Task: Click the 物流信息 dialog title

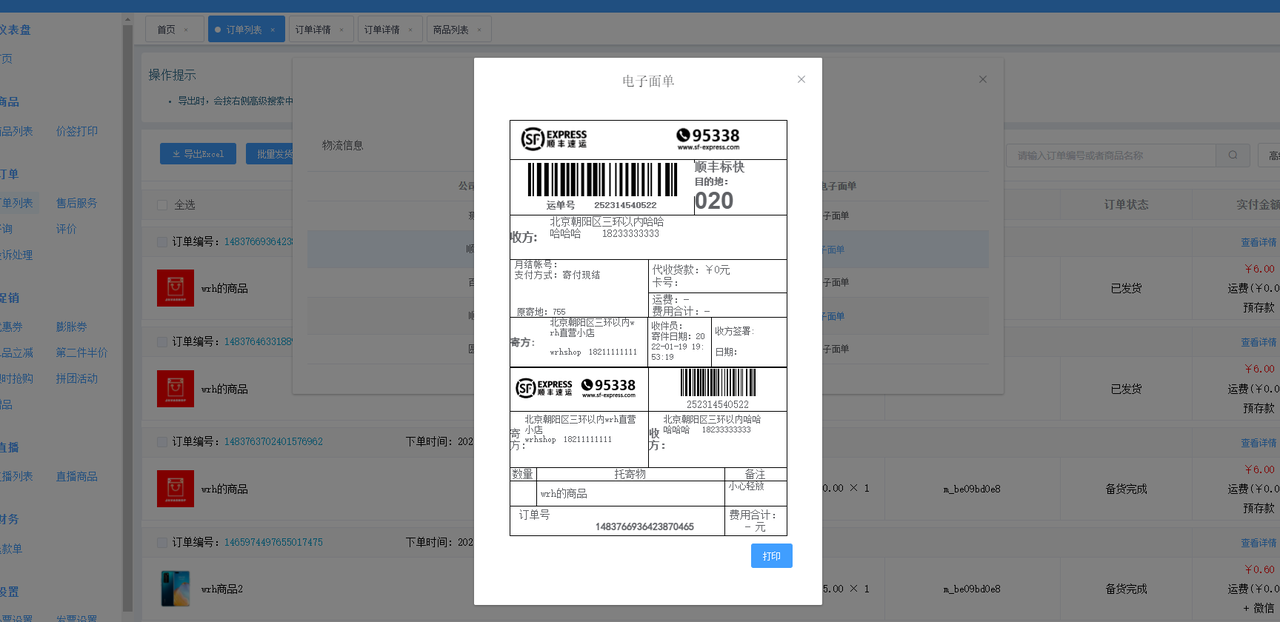Action: tap(342, 145)
